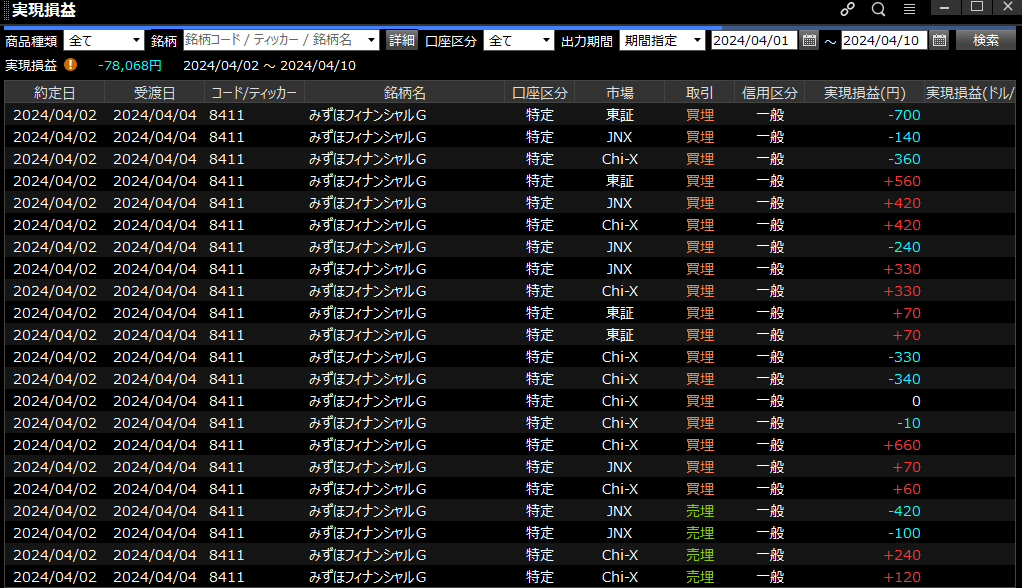Expand the 商品種類 dropdown
Viewport: 1022px width, 588px height.
tap(104, 40)
